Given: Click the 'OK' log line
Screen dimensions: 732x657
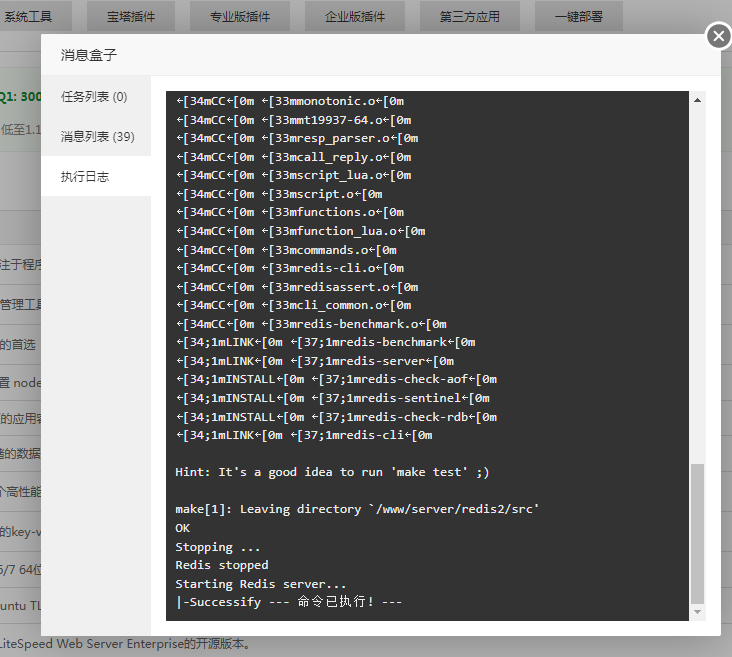Looking at the screenshot, I should point(183,528).
